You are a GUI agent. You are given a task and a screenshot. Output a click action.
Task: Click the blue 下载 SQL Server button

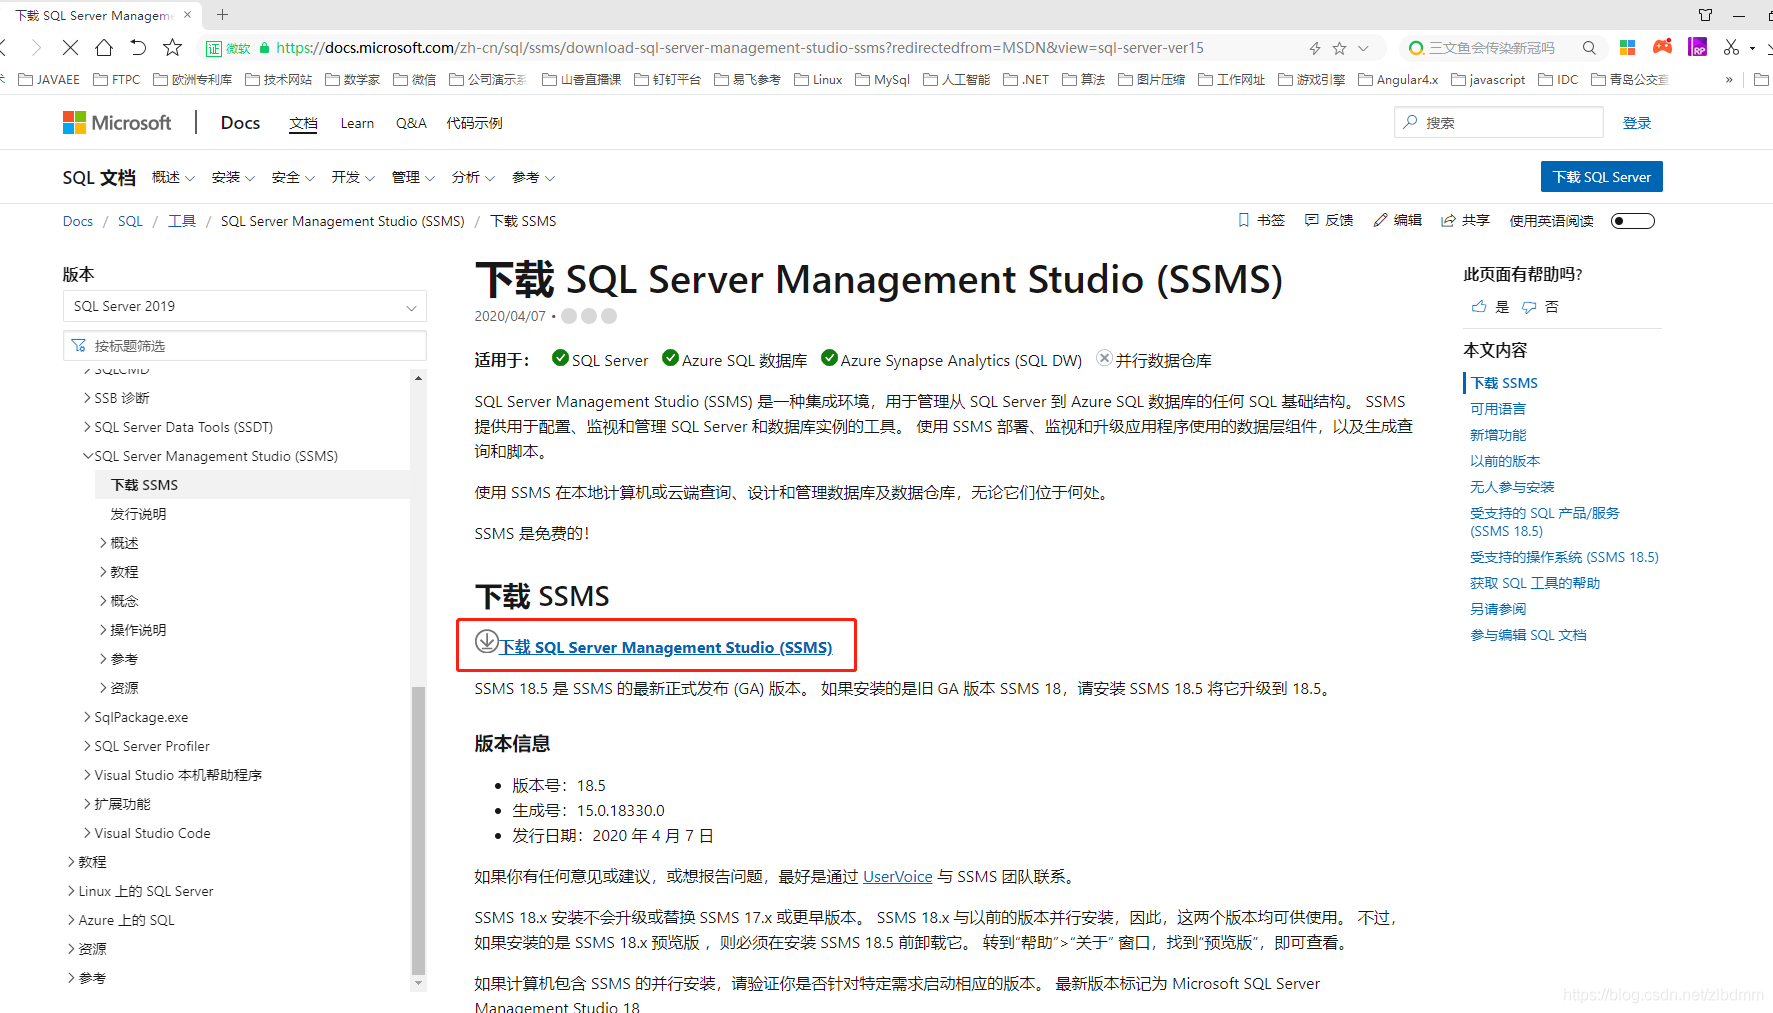[1601, 176]
